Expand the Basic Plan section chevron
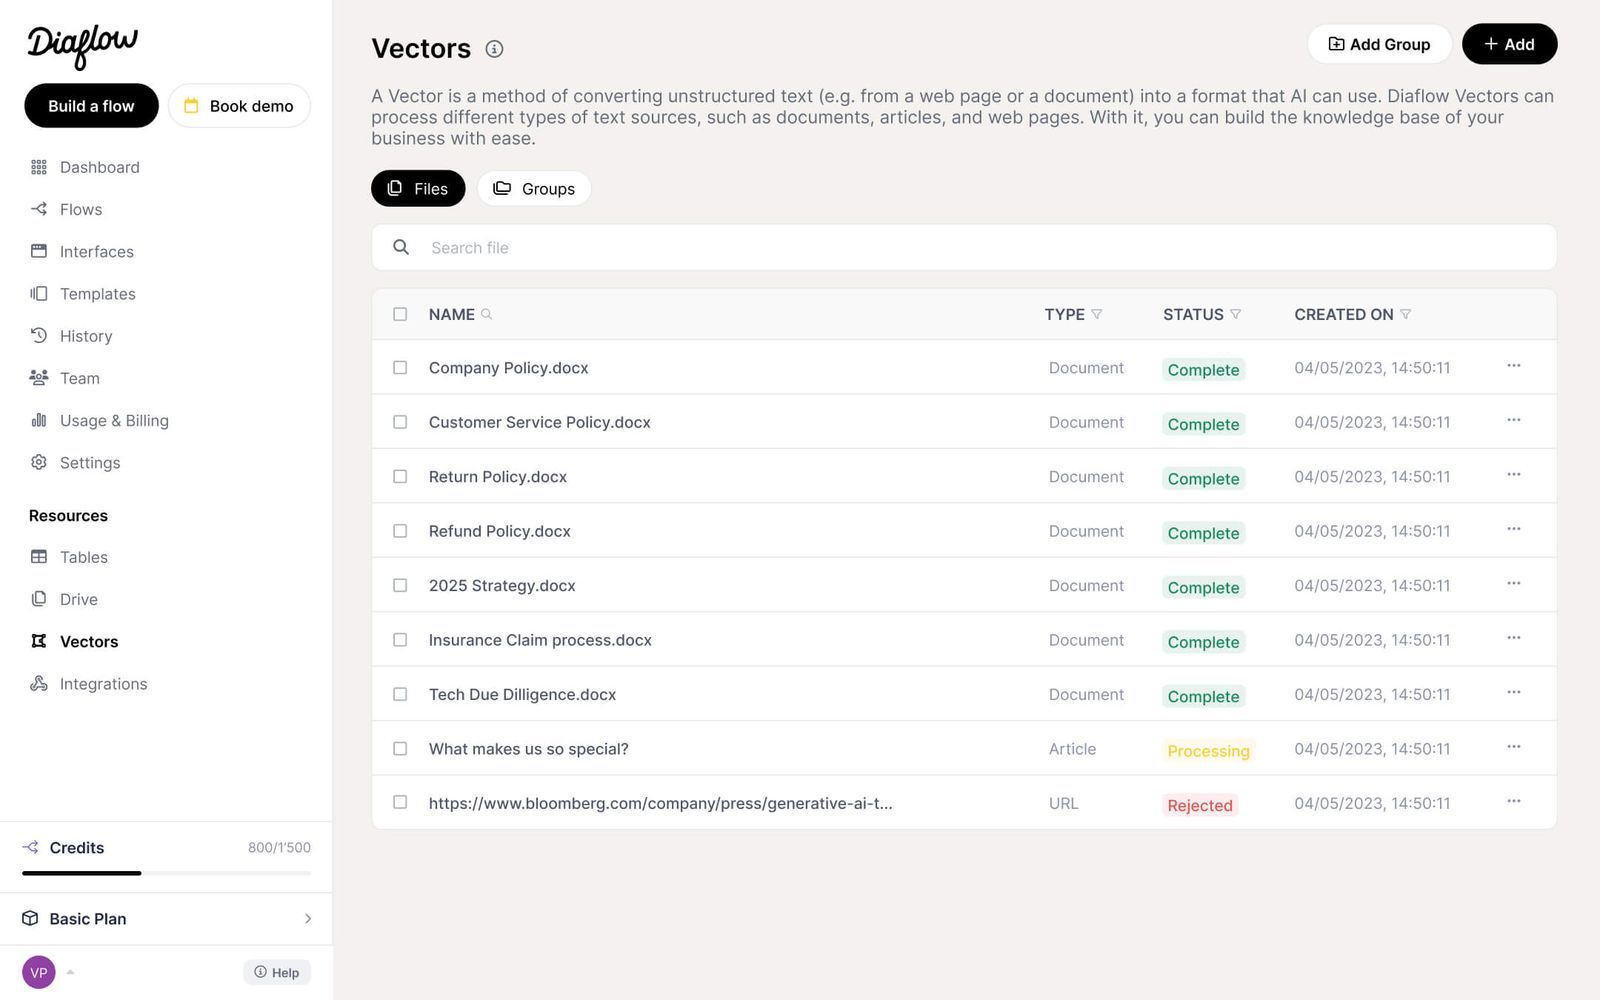Image resolution: width=1600 pixels, height=1000 pixels. 307,918
